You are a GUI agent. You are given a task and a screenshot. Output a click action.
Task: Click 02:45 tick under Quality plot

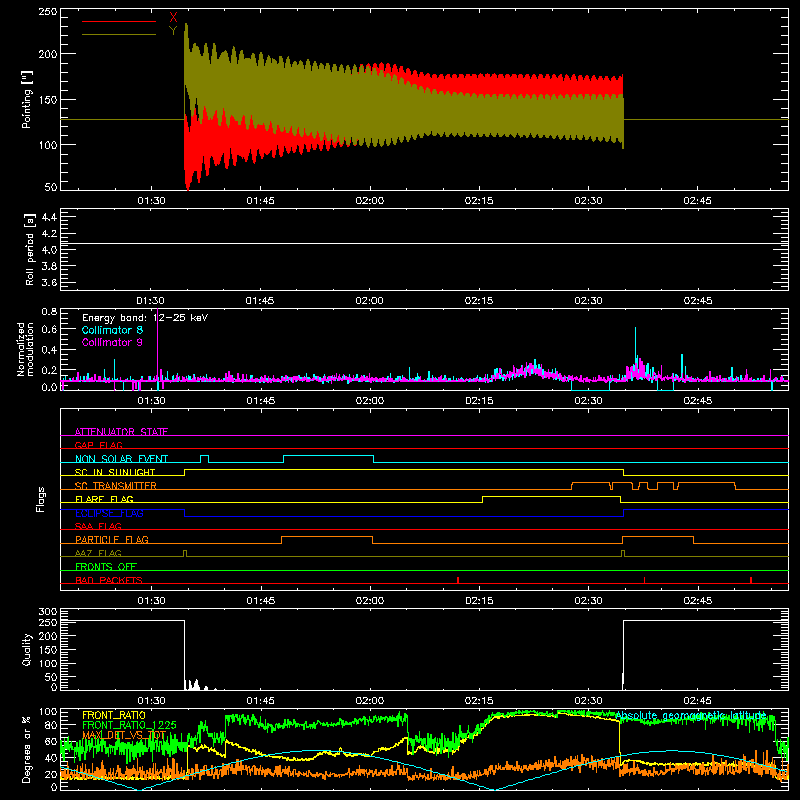tap(697, 701)
